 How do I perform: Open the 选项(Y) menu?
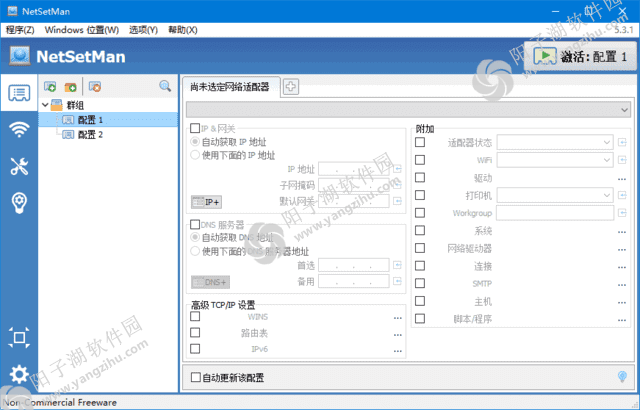click(x=143, y=30)
